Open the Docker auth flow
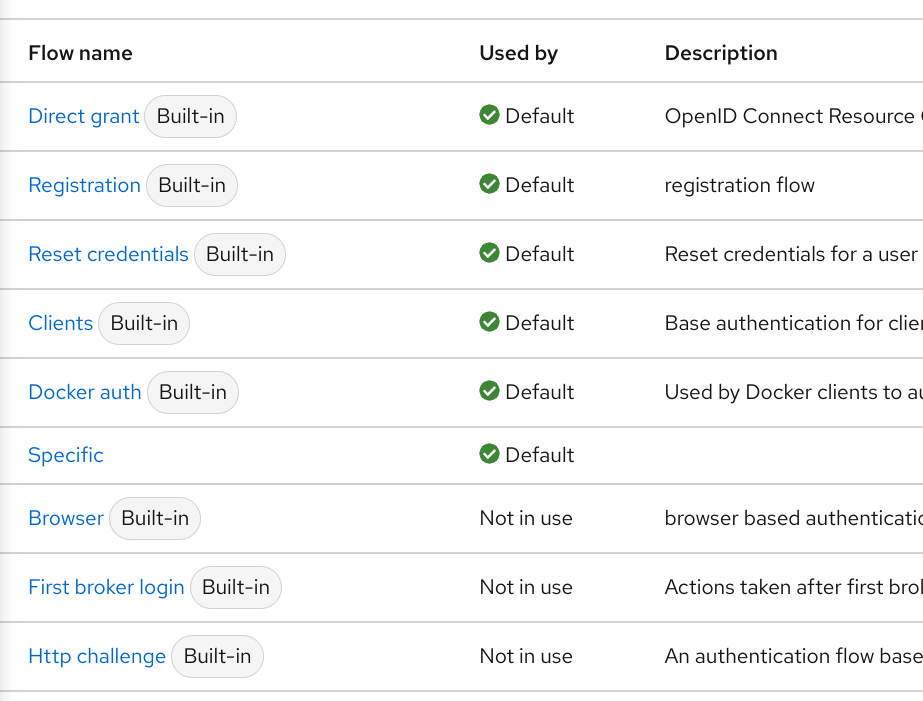 coord(84,392)
